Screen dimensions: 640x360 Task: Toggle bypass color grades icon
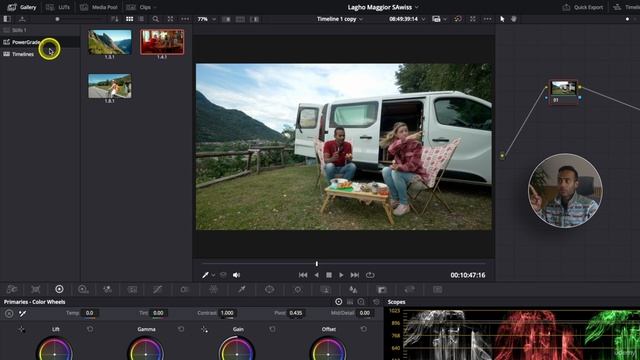458,19
